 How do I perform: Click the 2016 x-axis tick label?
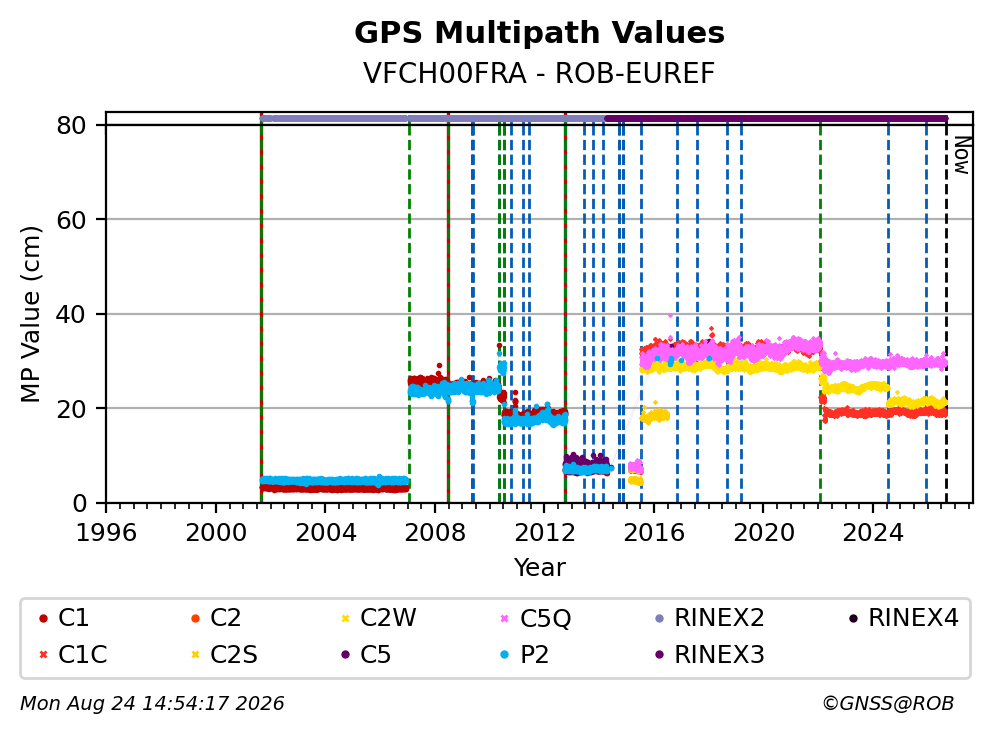point(654,533)
